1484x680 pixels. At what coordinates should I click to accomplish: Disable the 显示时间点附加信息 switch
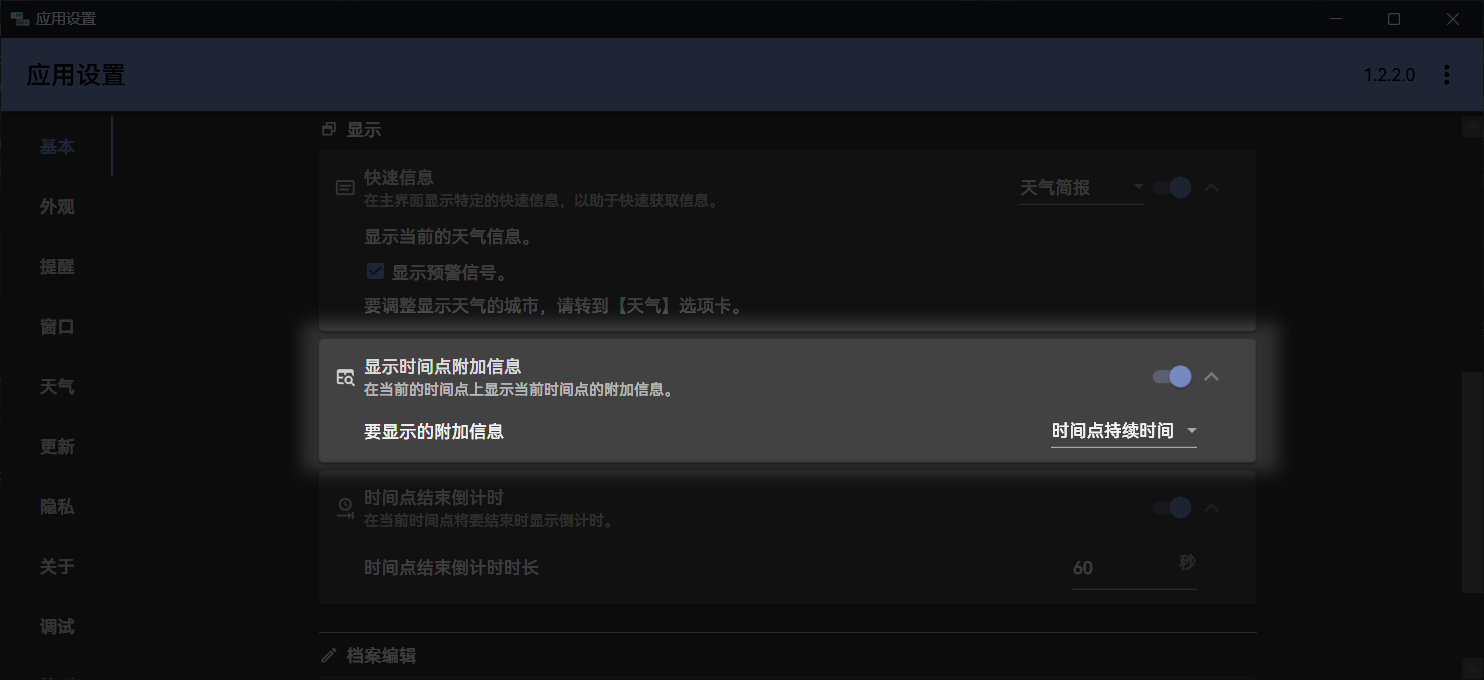click(1171, 377)
